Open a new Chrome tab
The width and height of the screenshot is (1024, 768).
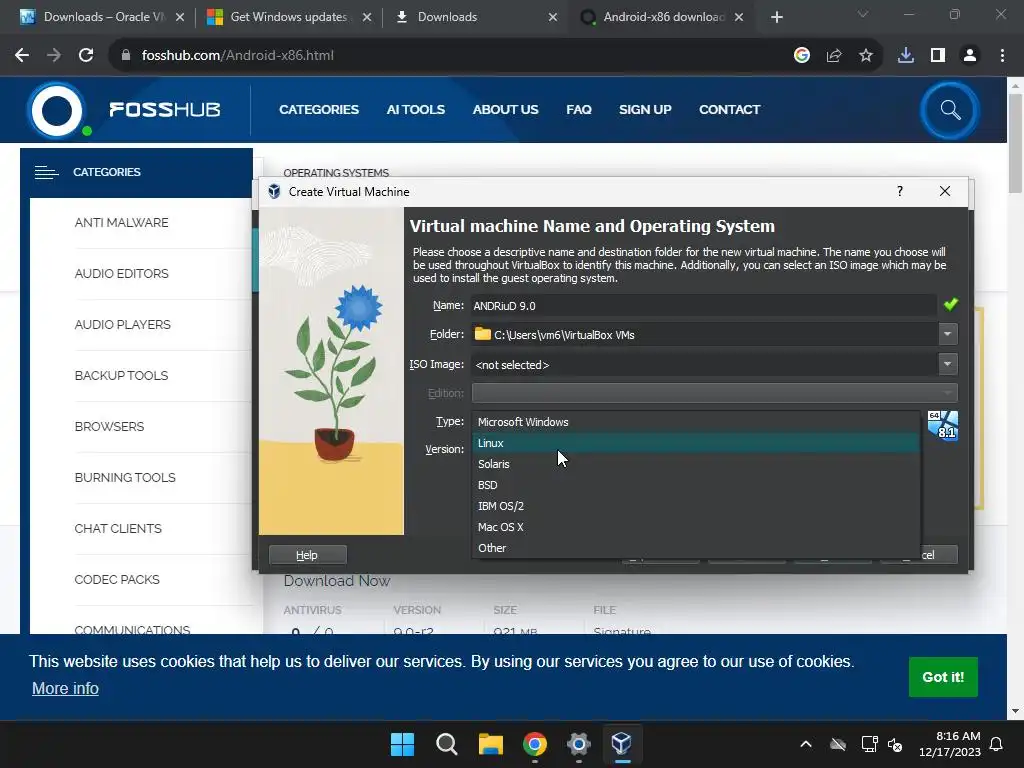(776, 17)
